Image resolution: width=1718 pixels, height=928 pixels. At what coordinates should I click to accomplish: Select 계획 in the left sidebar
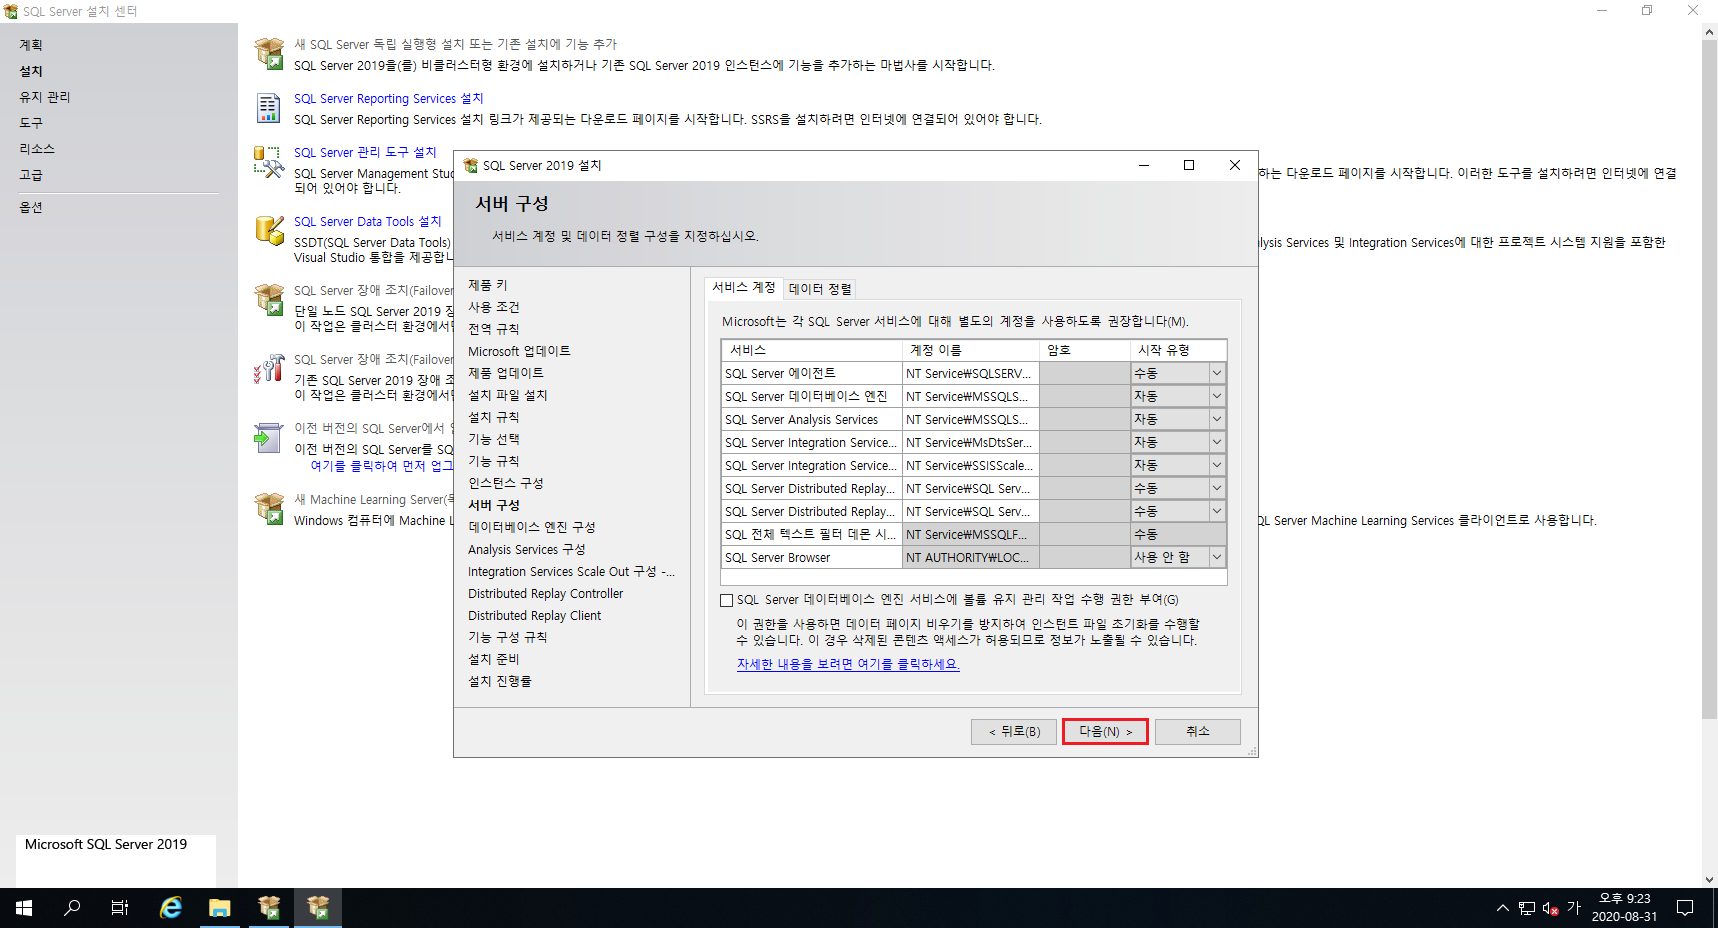(x=31, y=45)
